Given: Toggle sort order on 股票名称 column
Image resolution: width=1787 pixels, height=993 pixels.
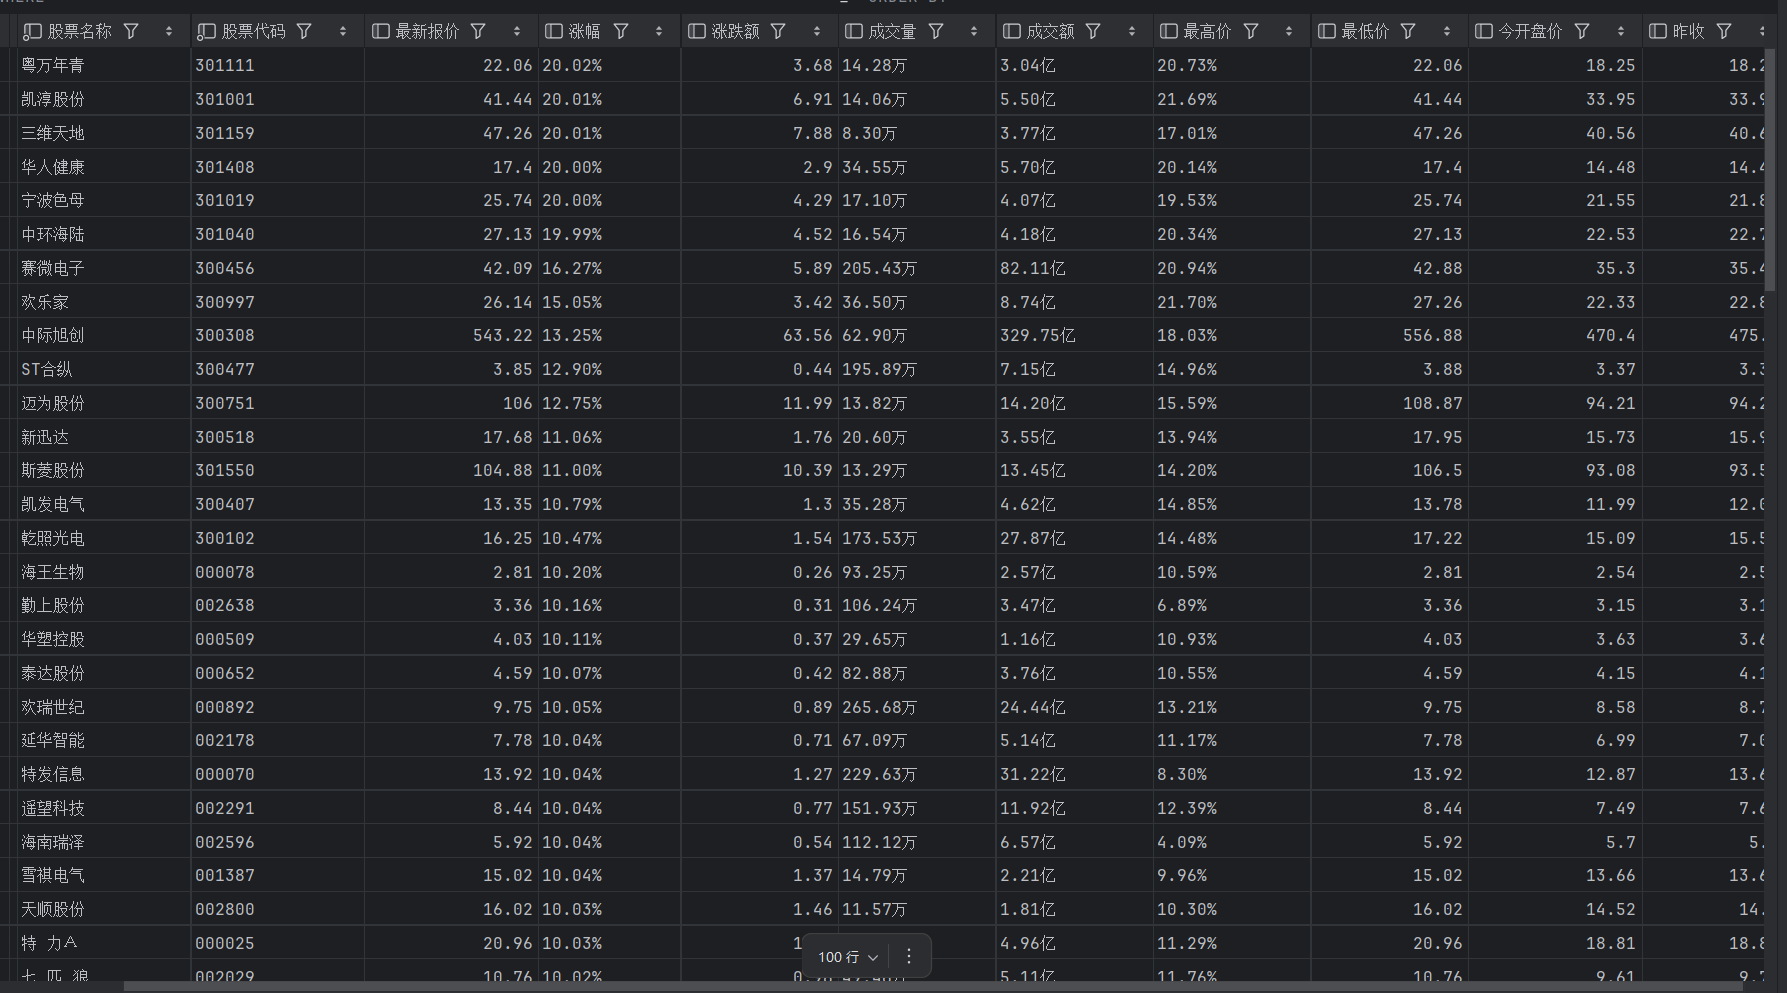Looking at the screenshot, I should click(x=169, y=32).
